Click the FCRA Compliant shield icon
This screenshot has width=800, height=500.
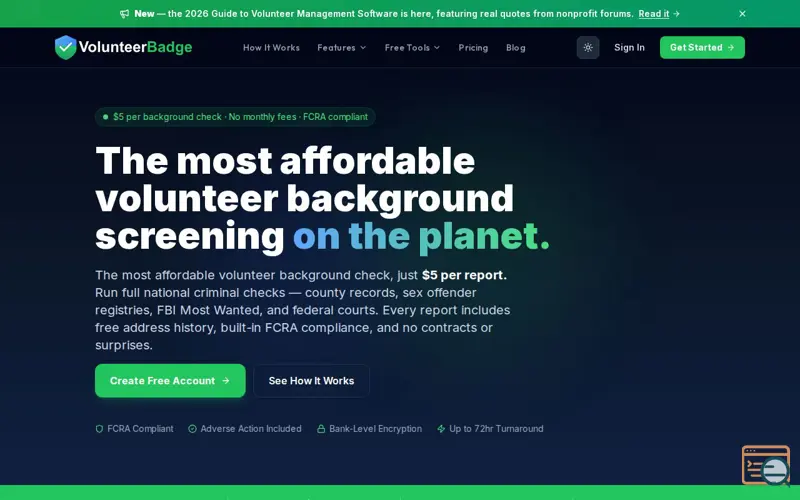99,429
